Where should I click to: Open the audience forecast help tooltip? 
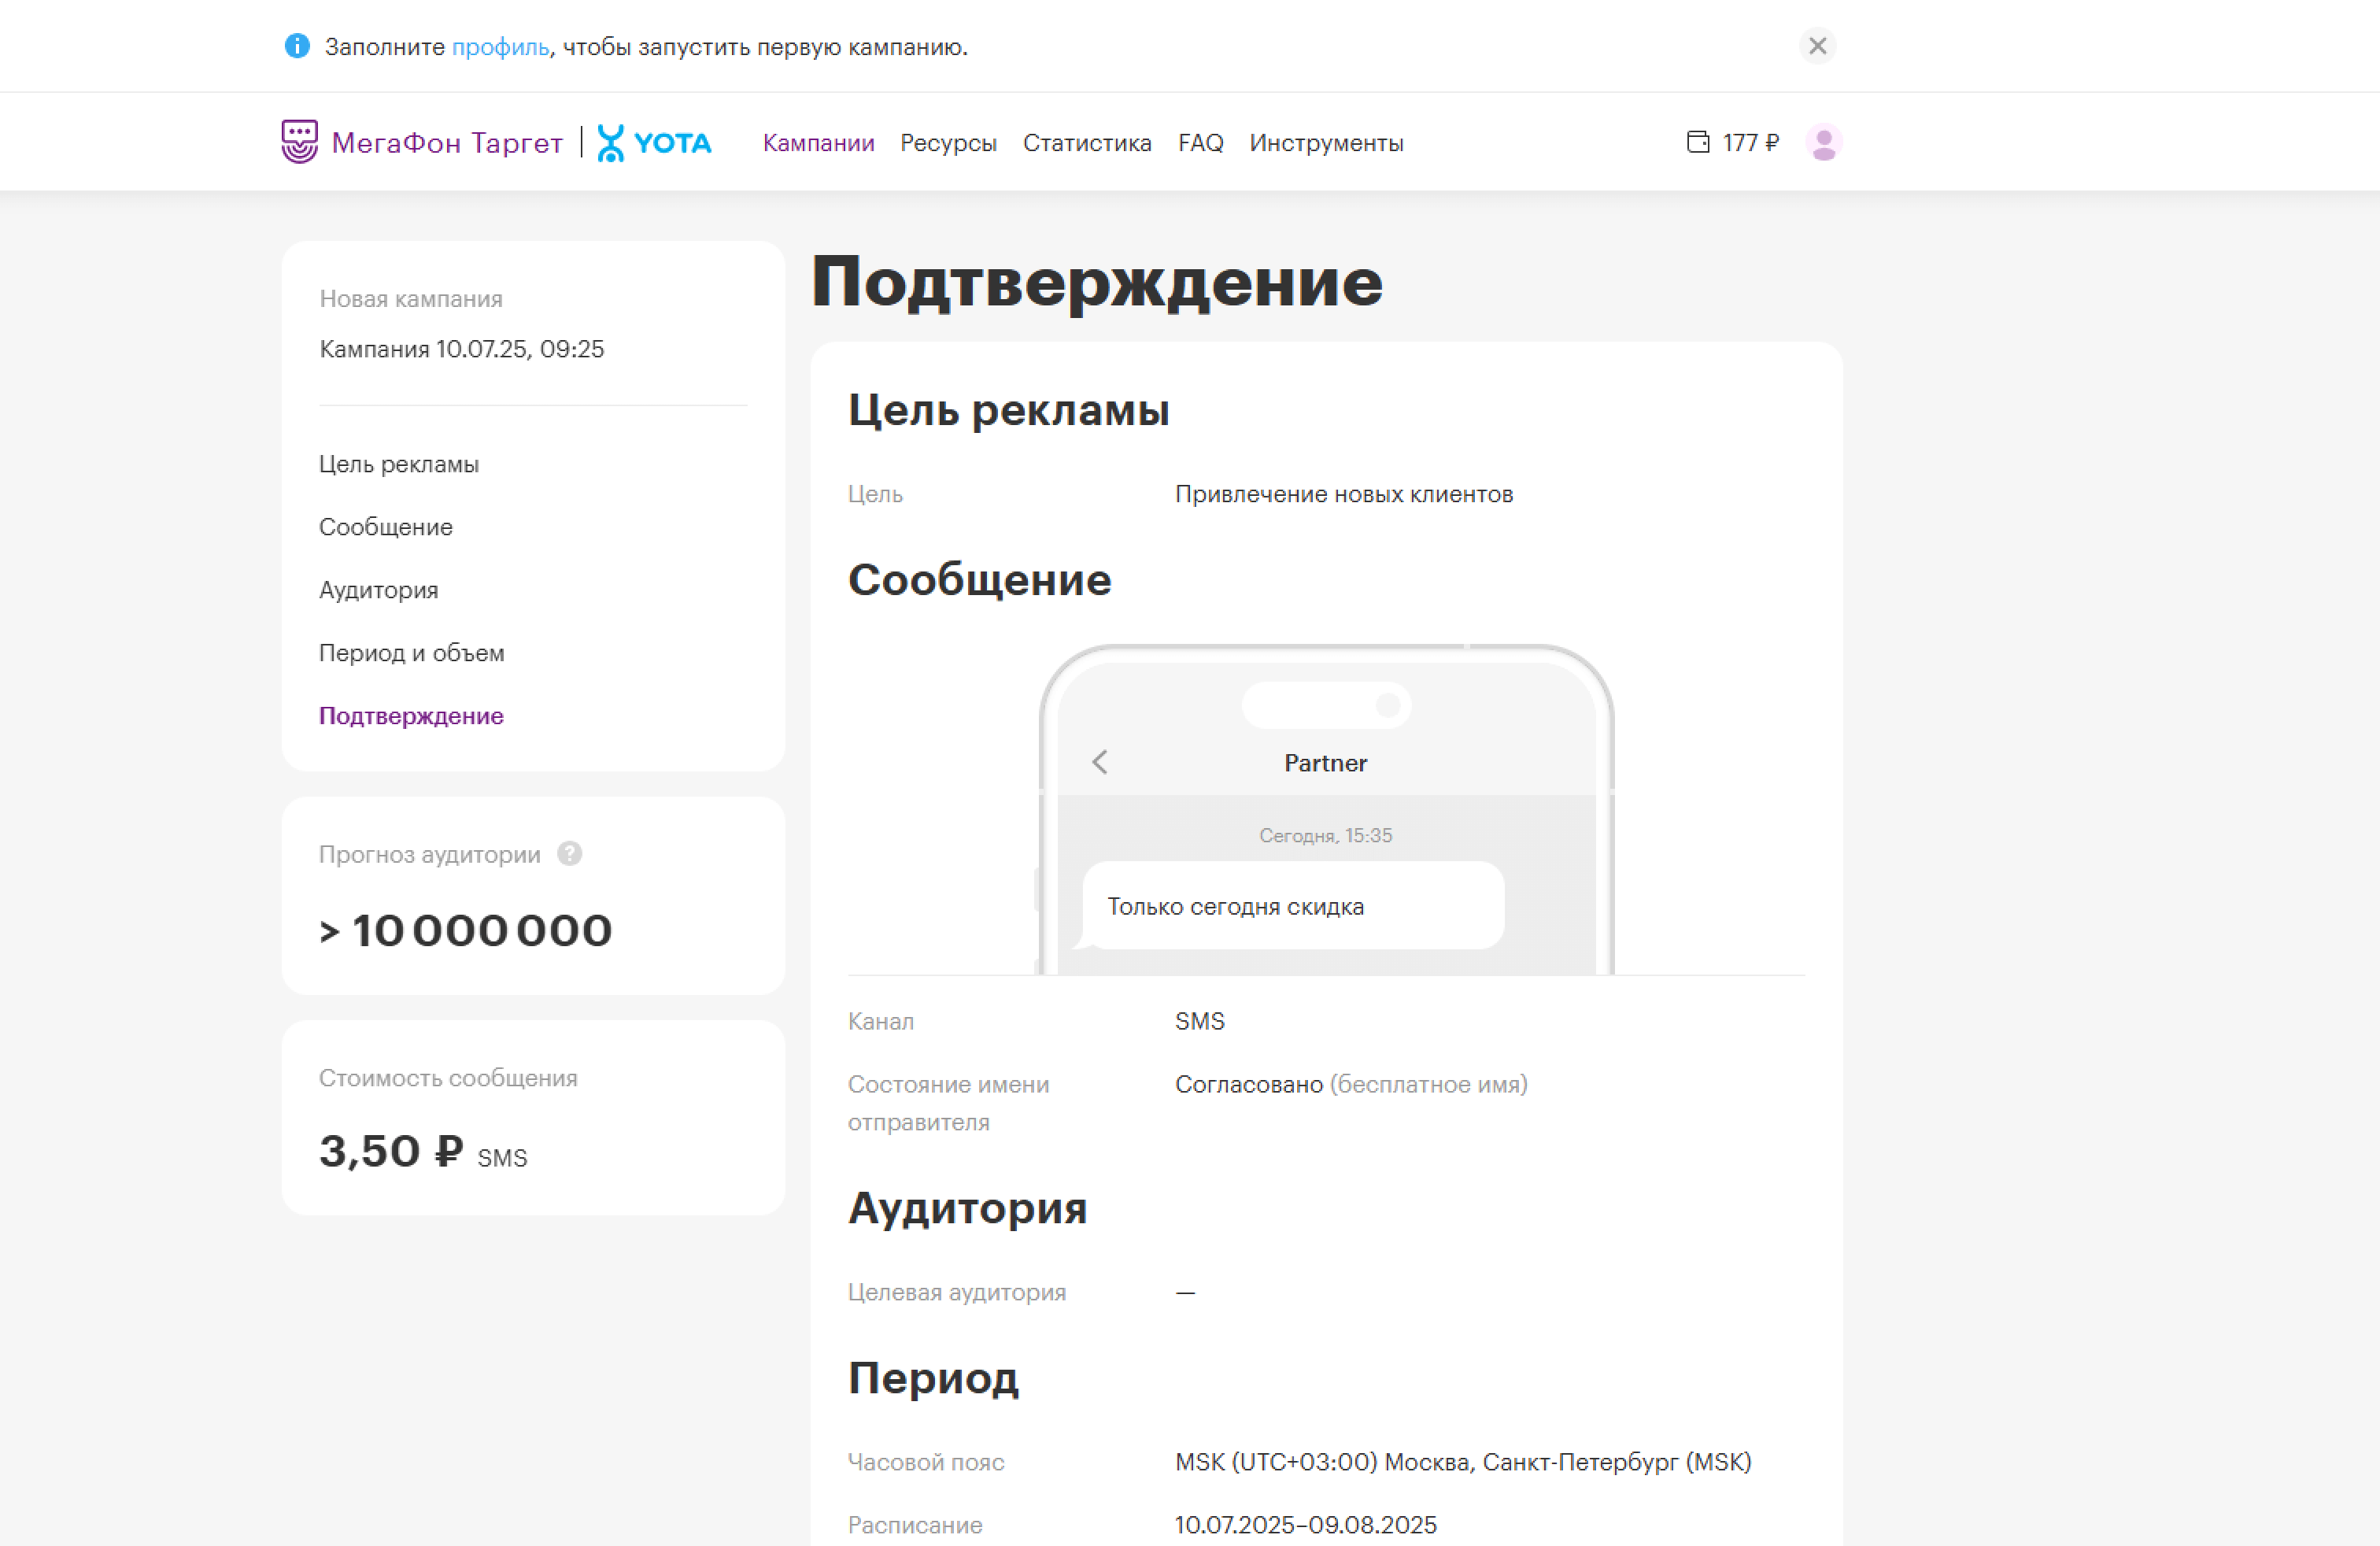568,854
